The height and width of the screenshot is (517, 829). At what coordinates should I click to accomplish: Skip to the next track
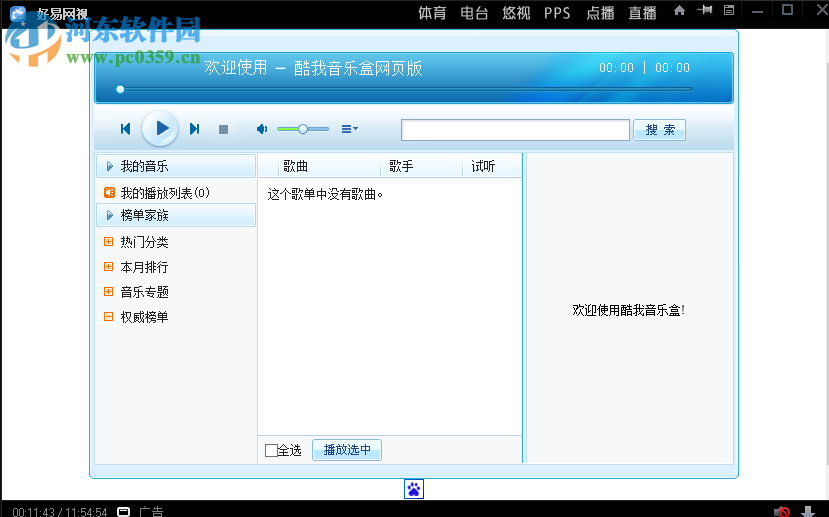(x=195, y=129)
